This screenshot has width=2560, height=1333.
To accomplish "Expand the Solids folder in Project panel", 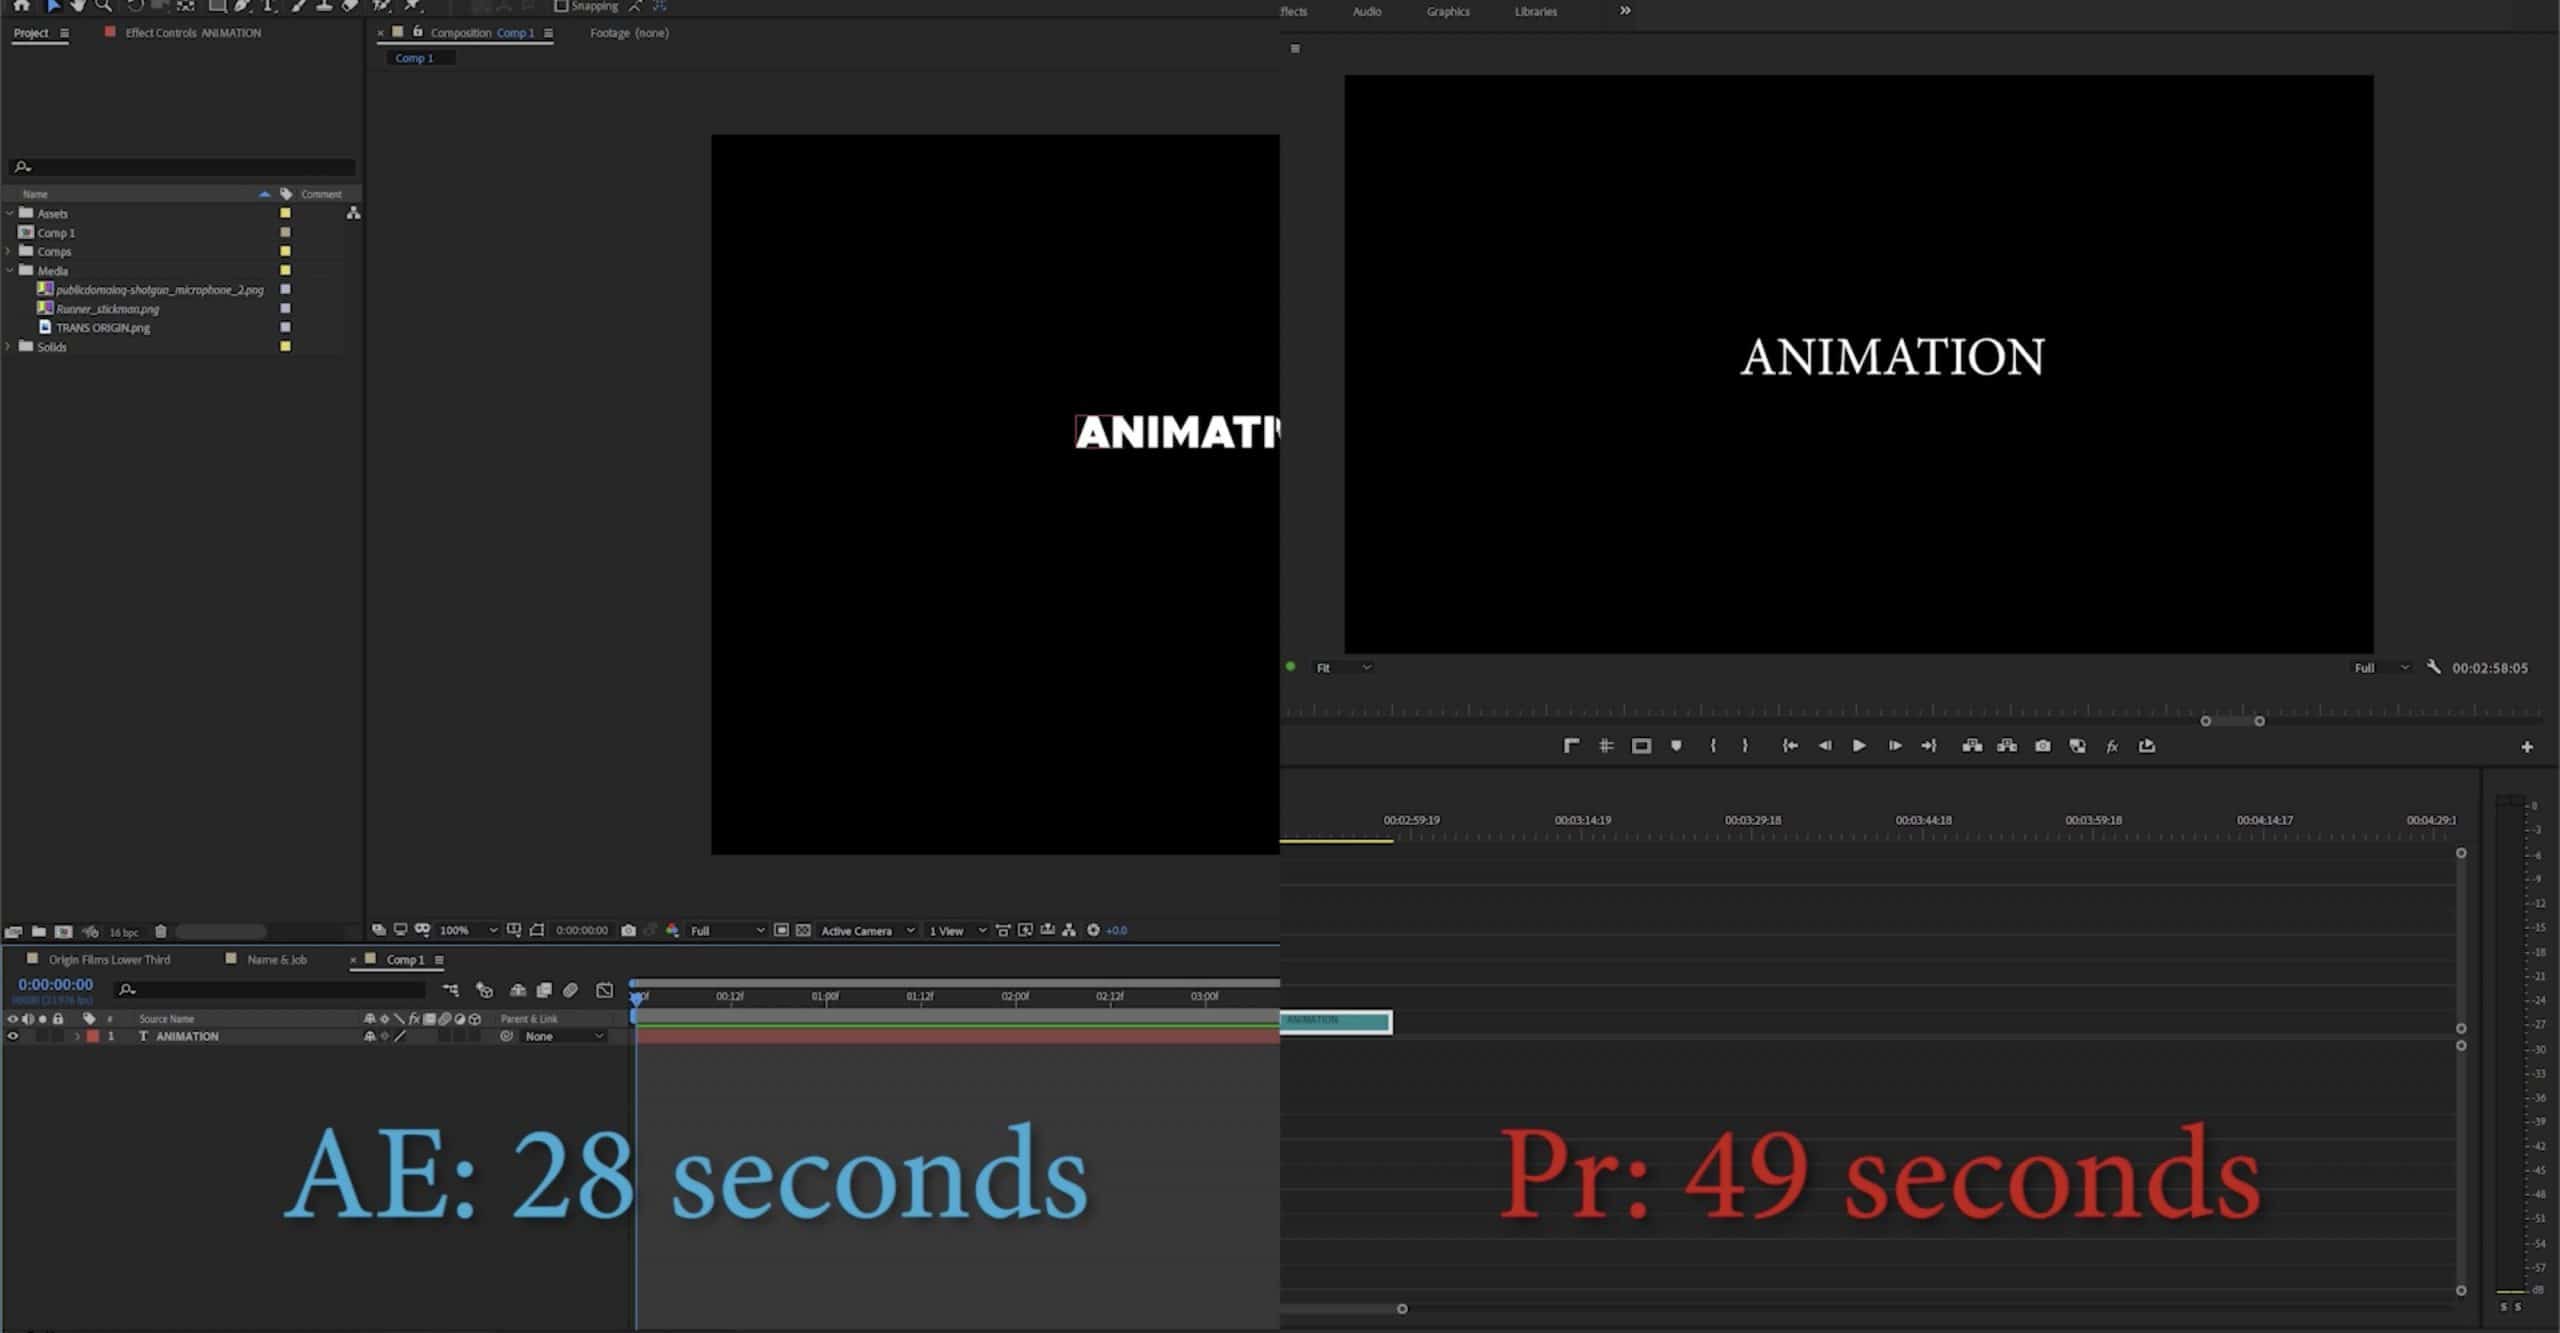I will (x=9, y=346).
